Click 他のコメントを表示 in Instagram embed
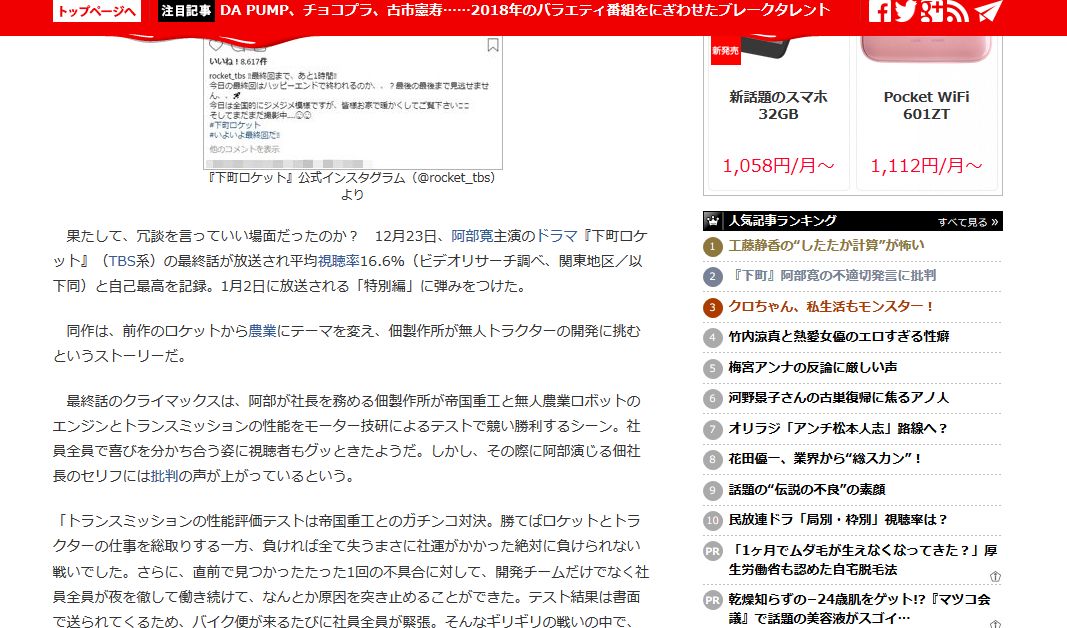The width and height of the screenshot is (1067, 628). (244, 149)
